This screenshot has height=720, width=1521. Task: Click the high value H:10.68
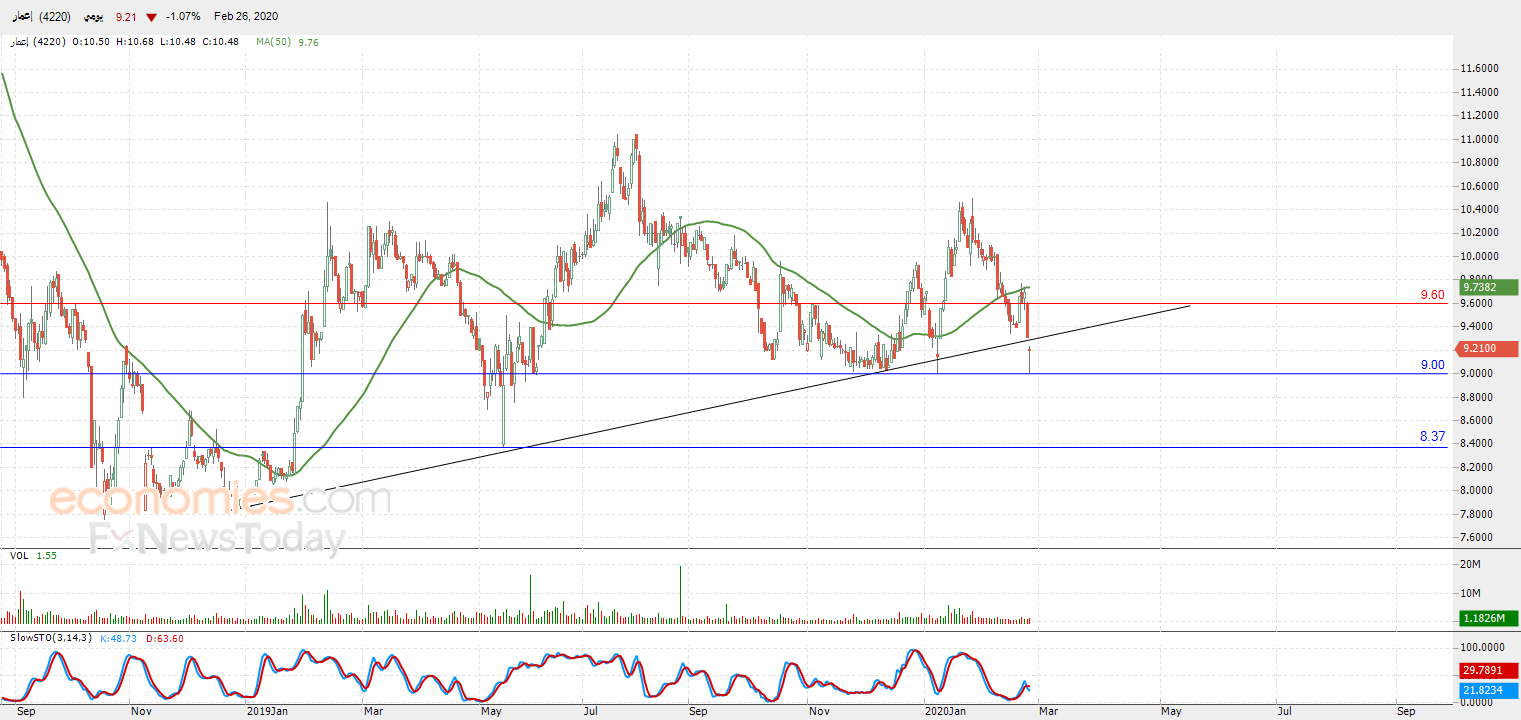point(136,42)
